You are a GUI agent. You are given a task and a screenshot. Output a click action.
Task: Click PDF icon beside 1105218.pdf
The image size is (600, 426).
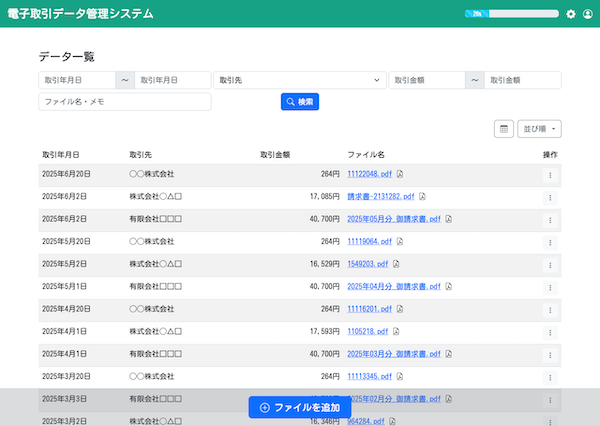coord(396,331)
